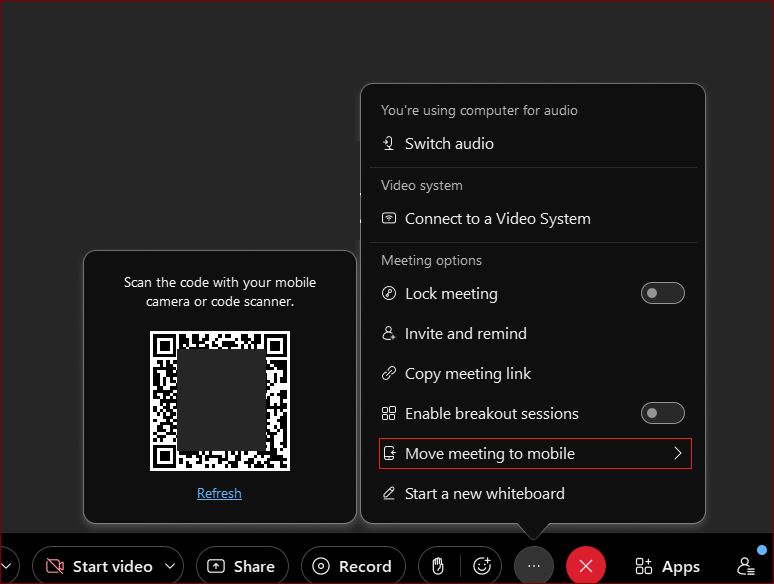Click the Share screen arrow icon
774x584 pixels.
tap(216, 566)
